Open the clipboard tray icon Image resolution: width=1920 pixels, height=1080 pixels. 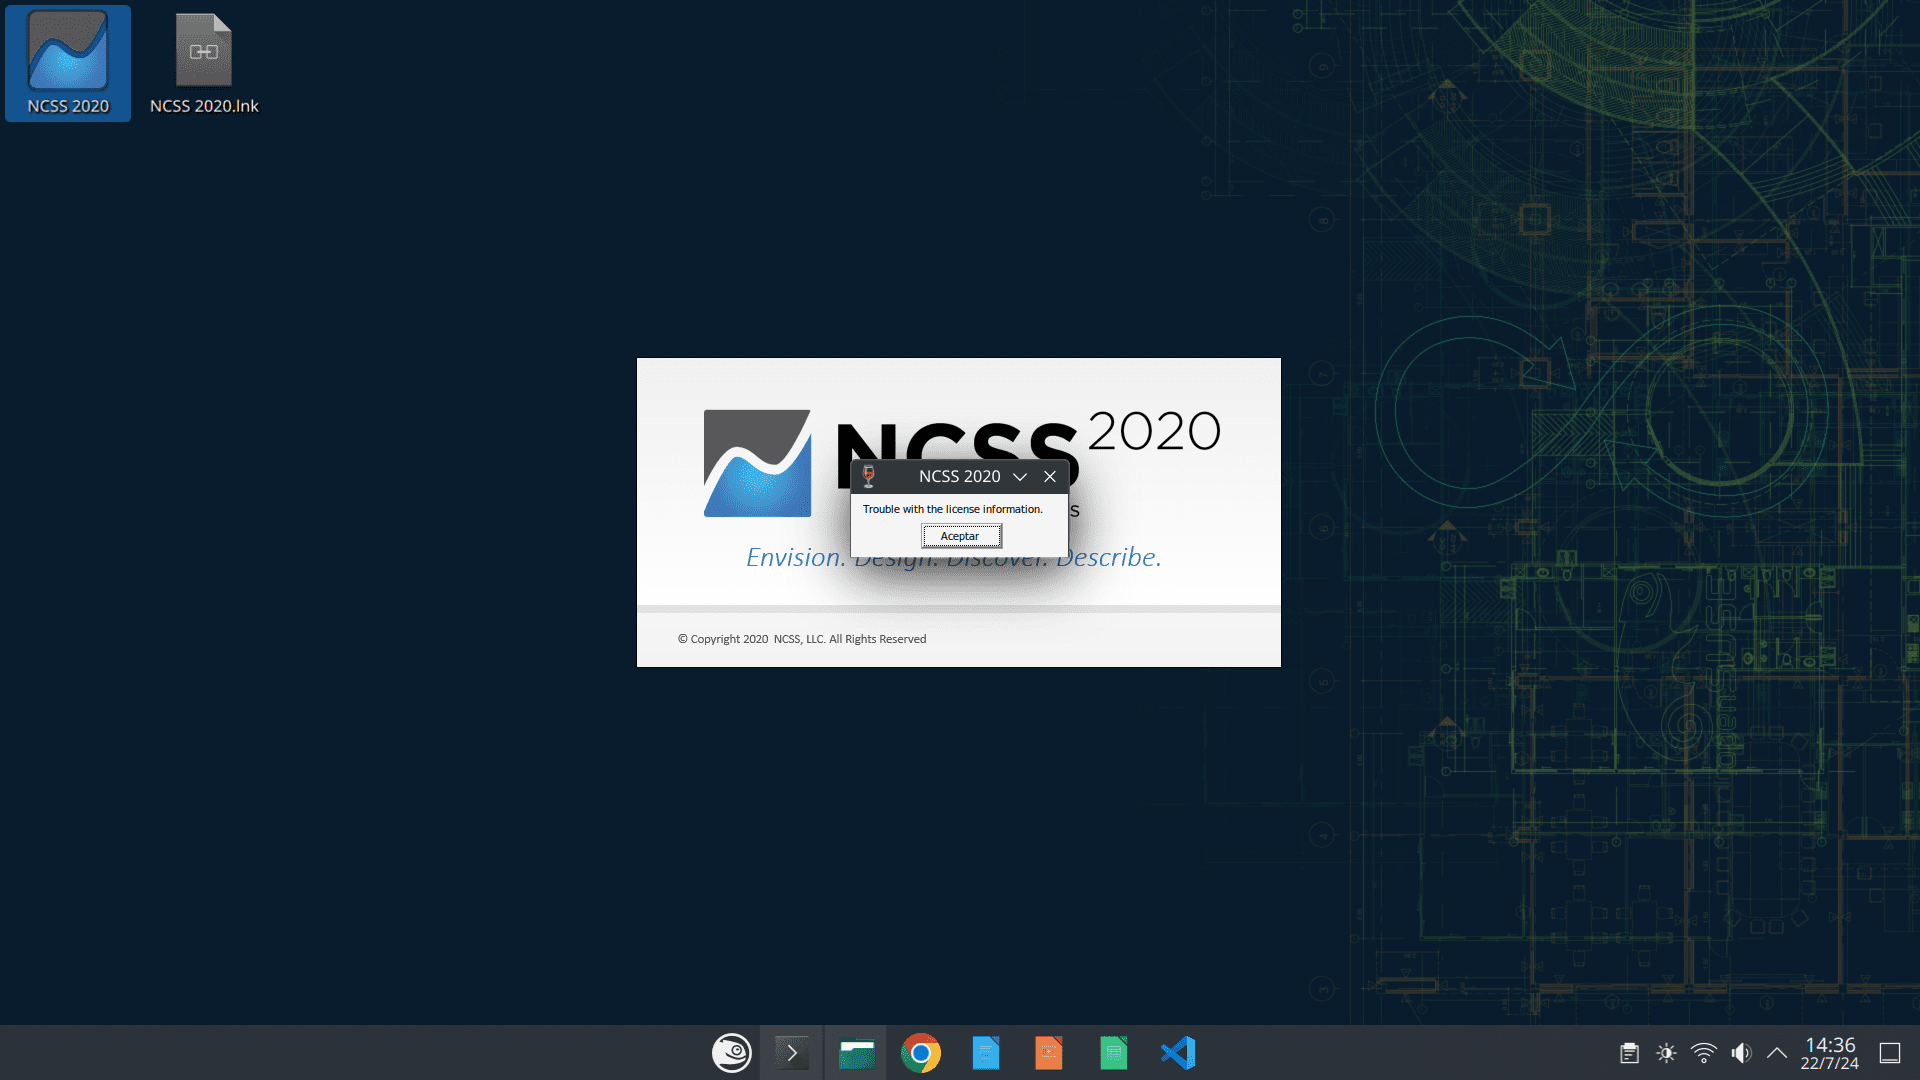point(1629,1053)
